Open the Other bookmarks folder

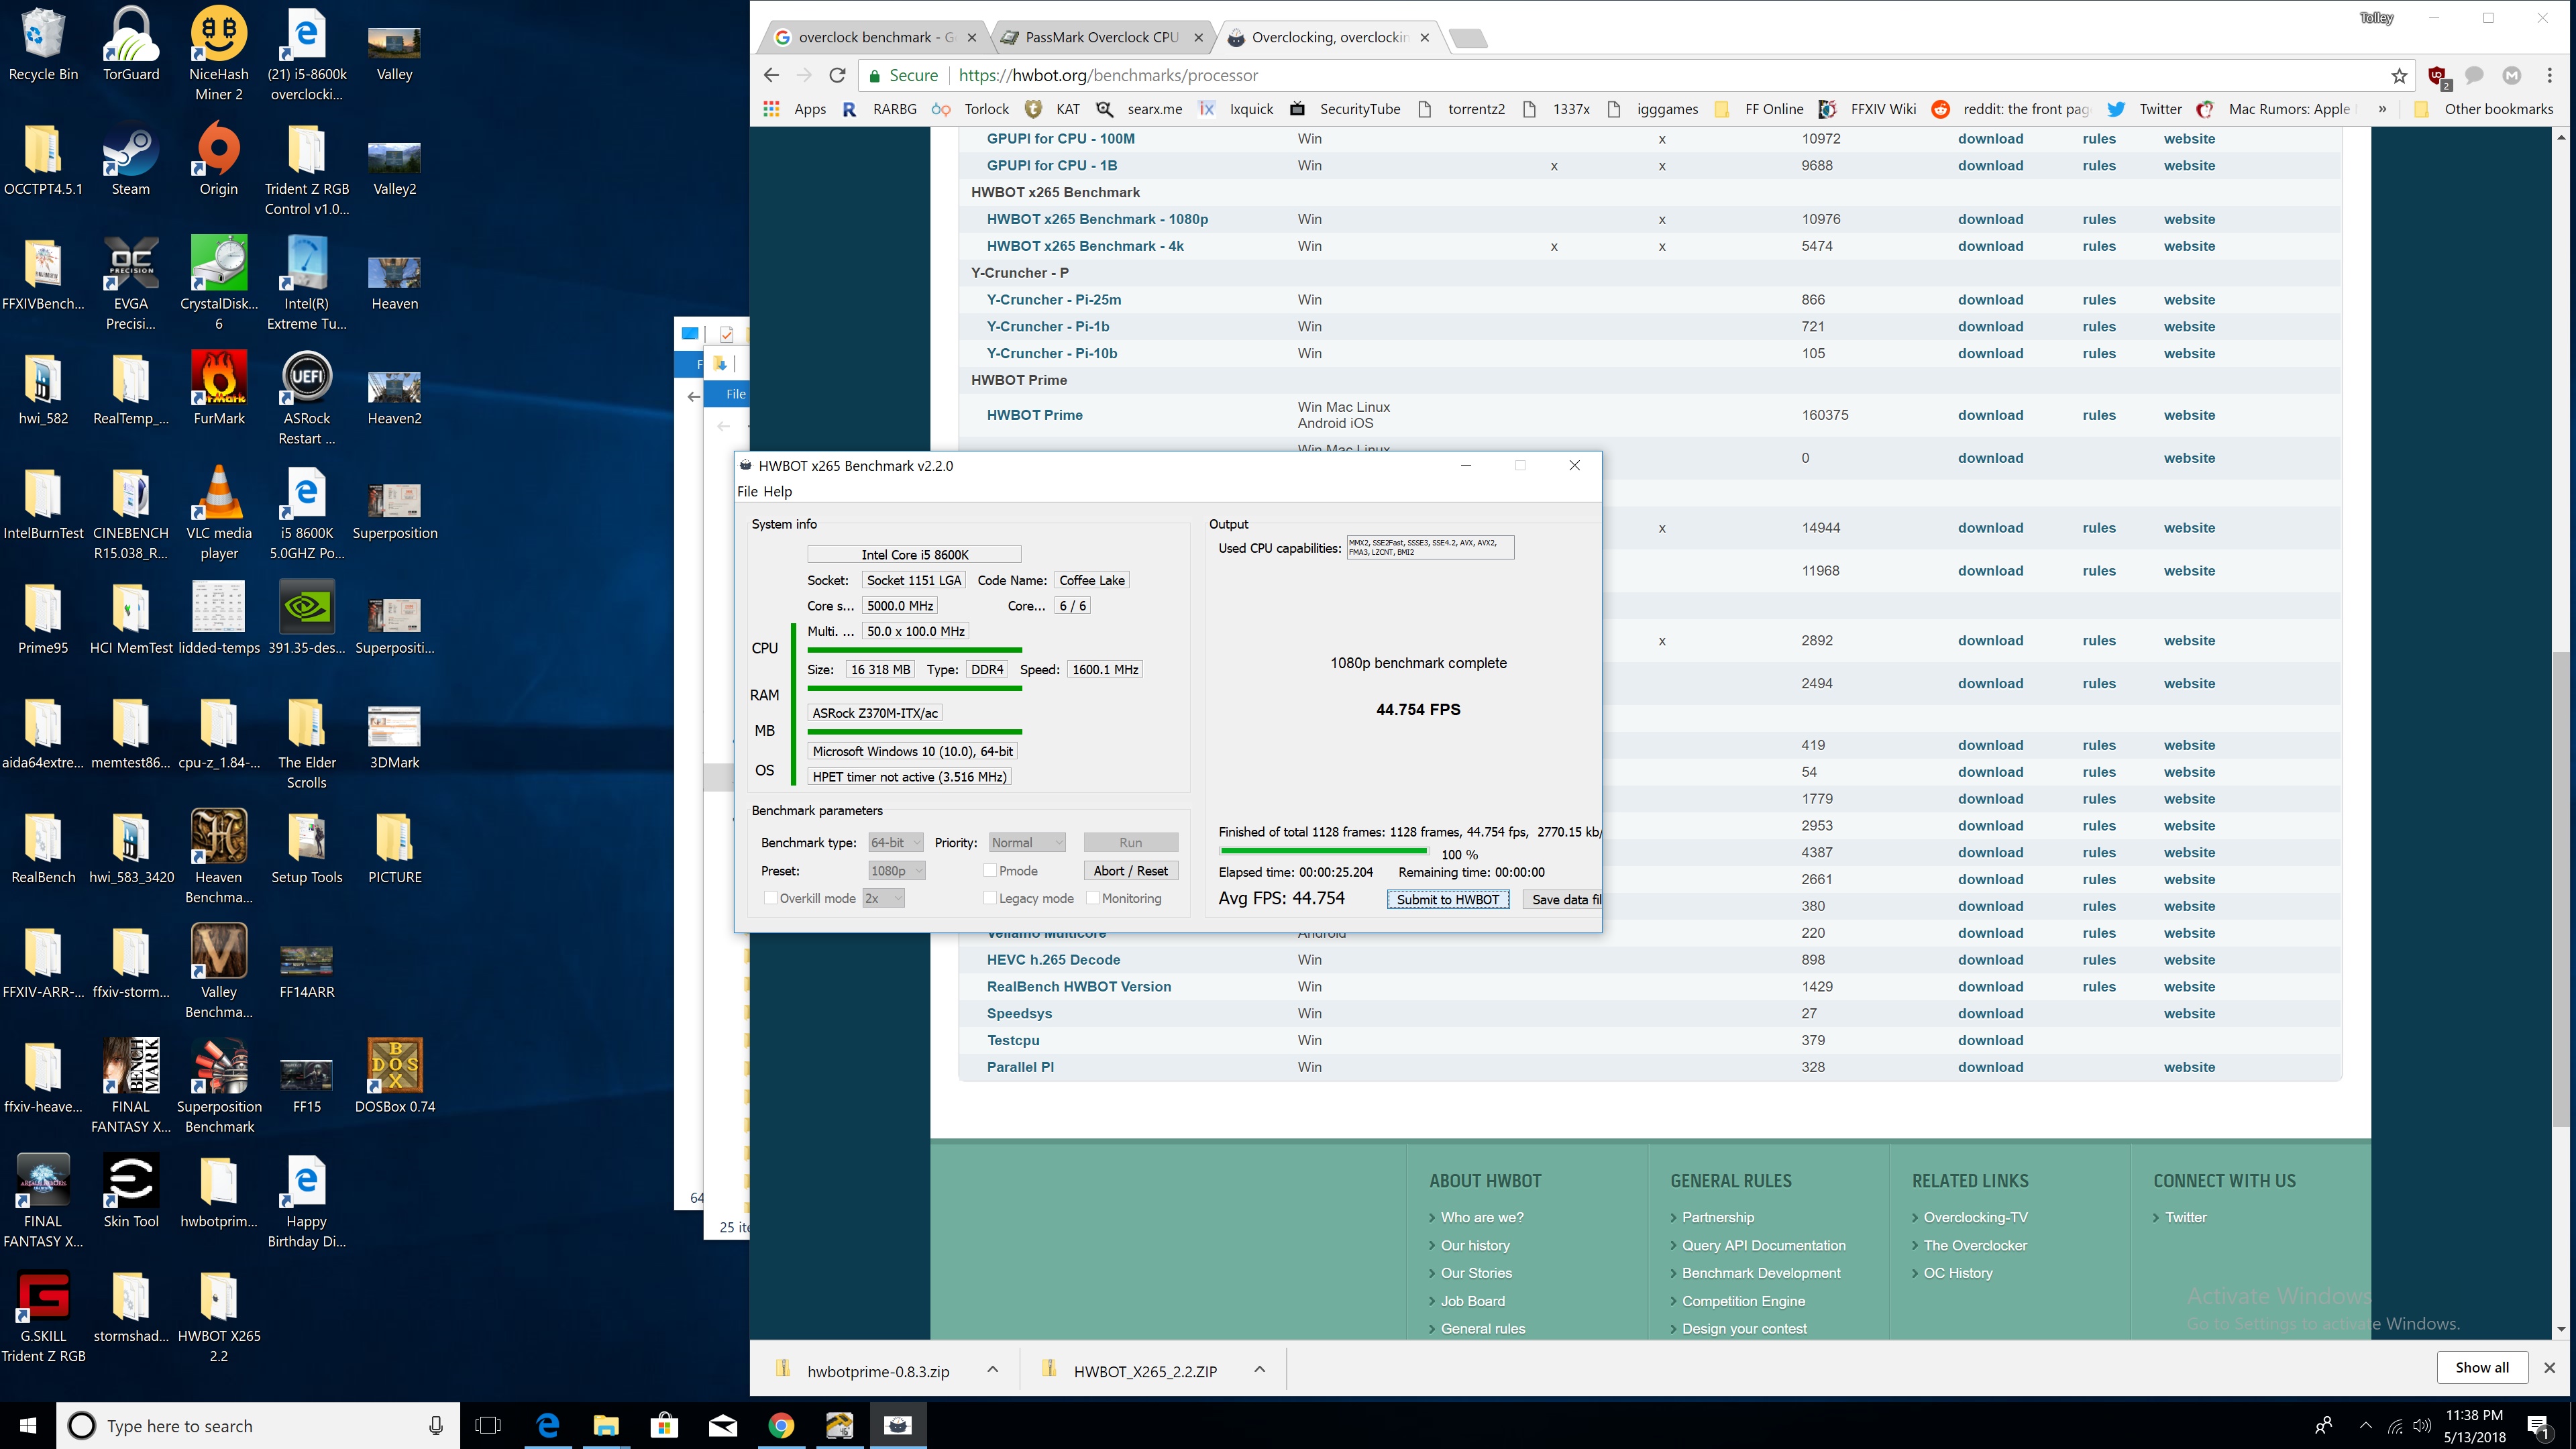tap(2484, 109)
